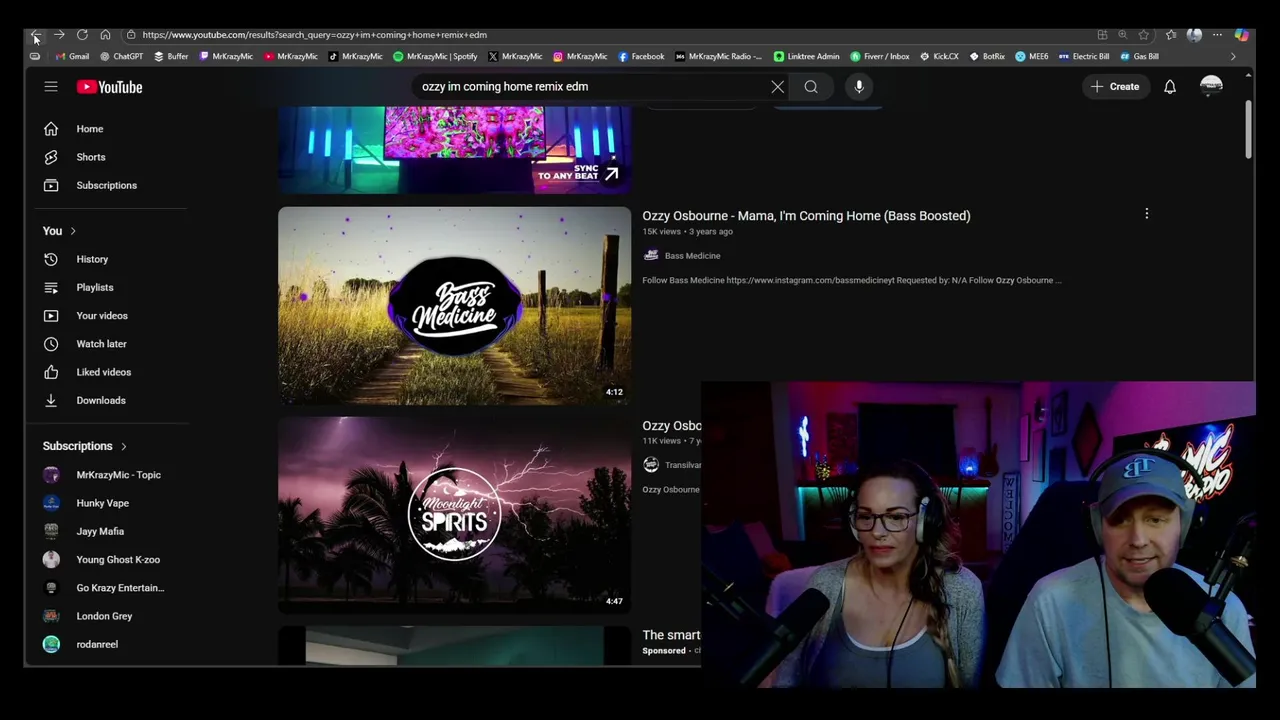Open the Gas Bill bookmark
This screenshot has width=1280, height=720.
click(x=1139, y=57)
